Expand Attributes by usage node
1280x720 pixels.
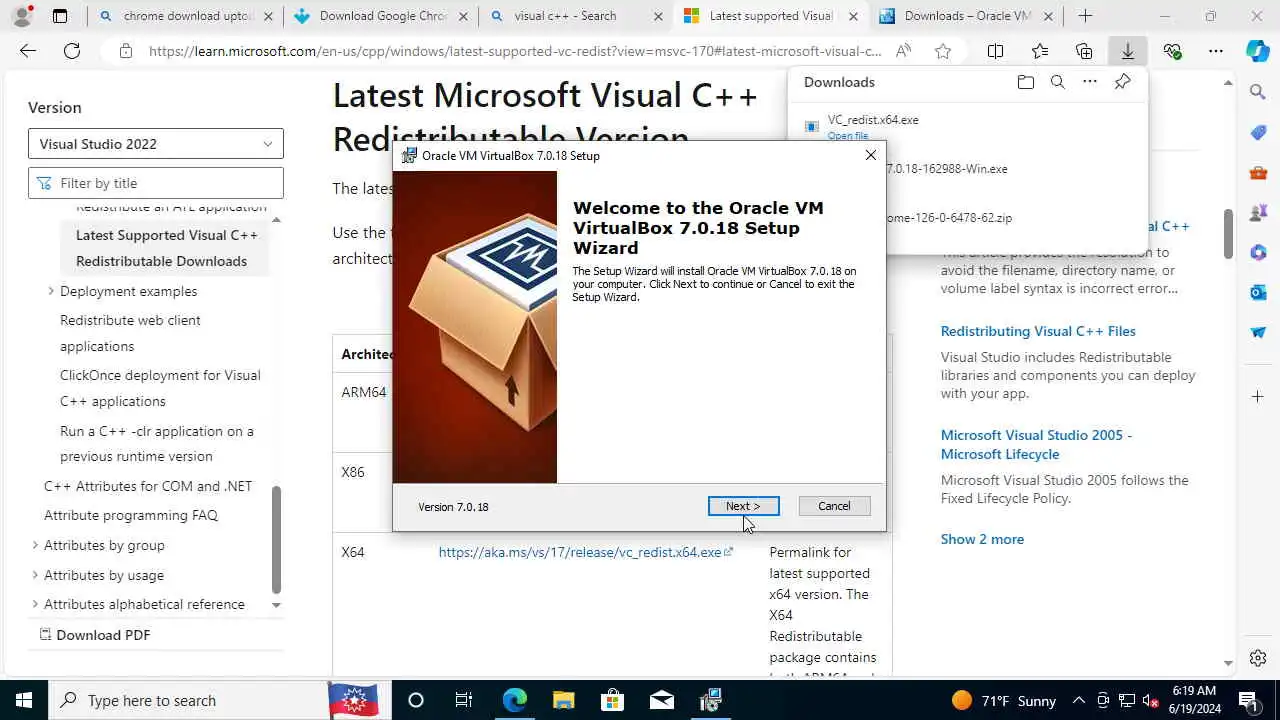35,575
